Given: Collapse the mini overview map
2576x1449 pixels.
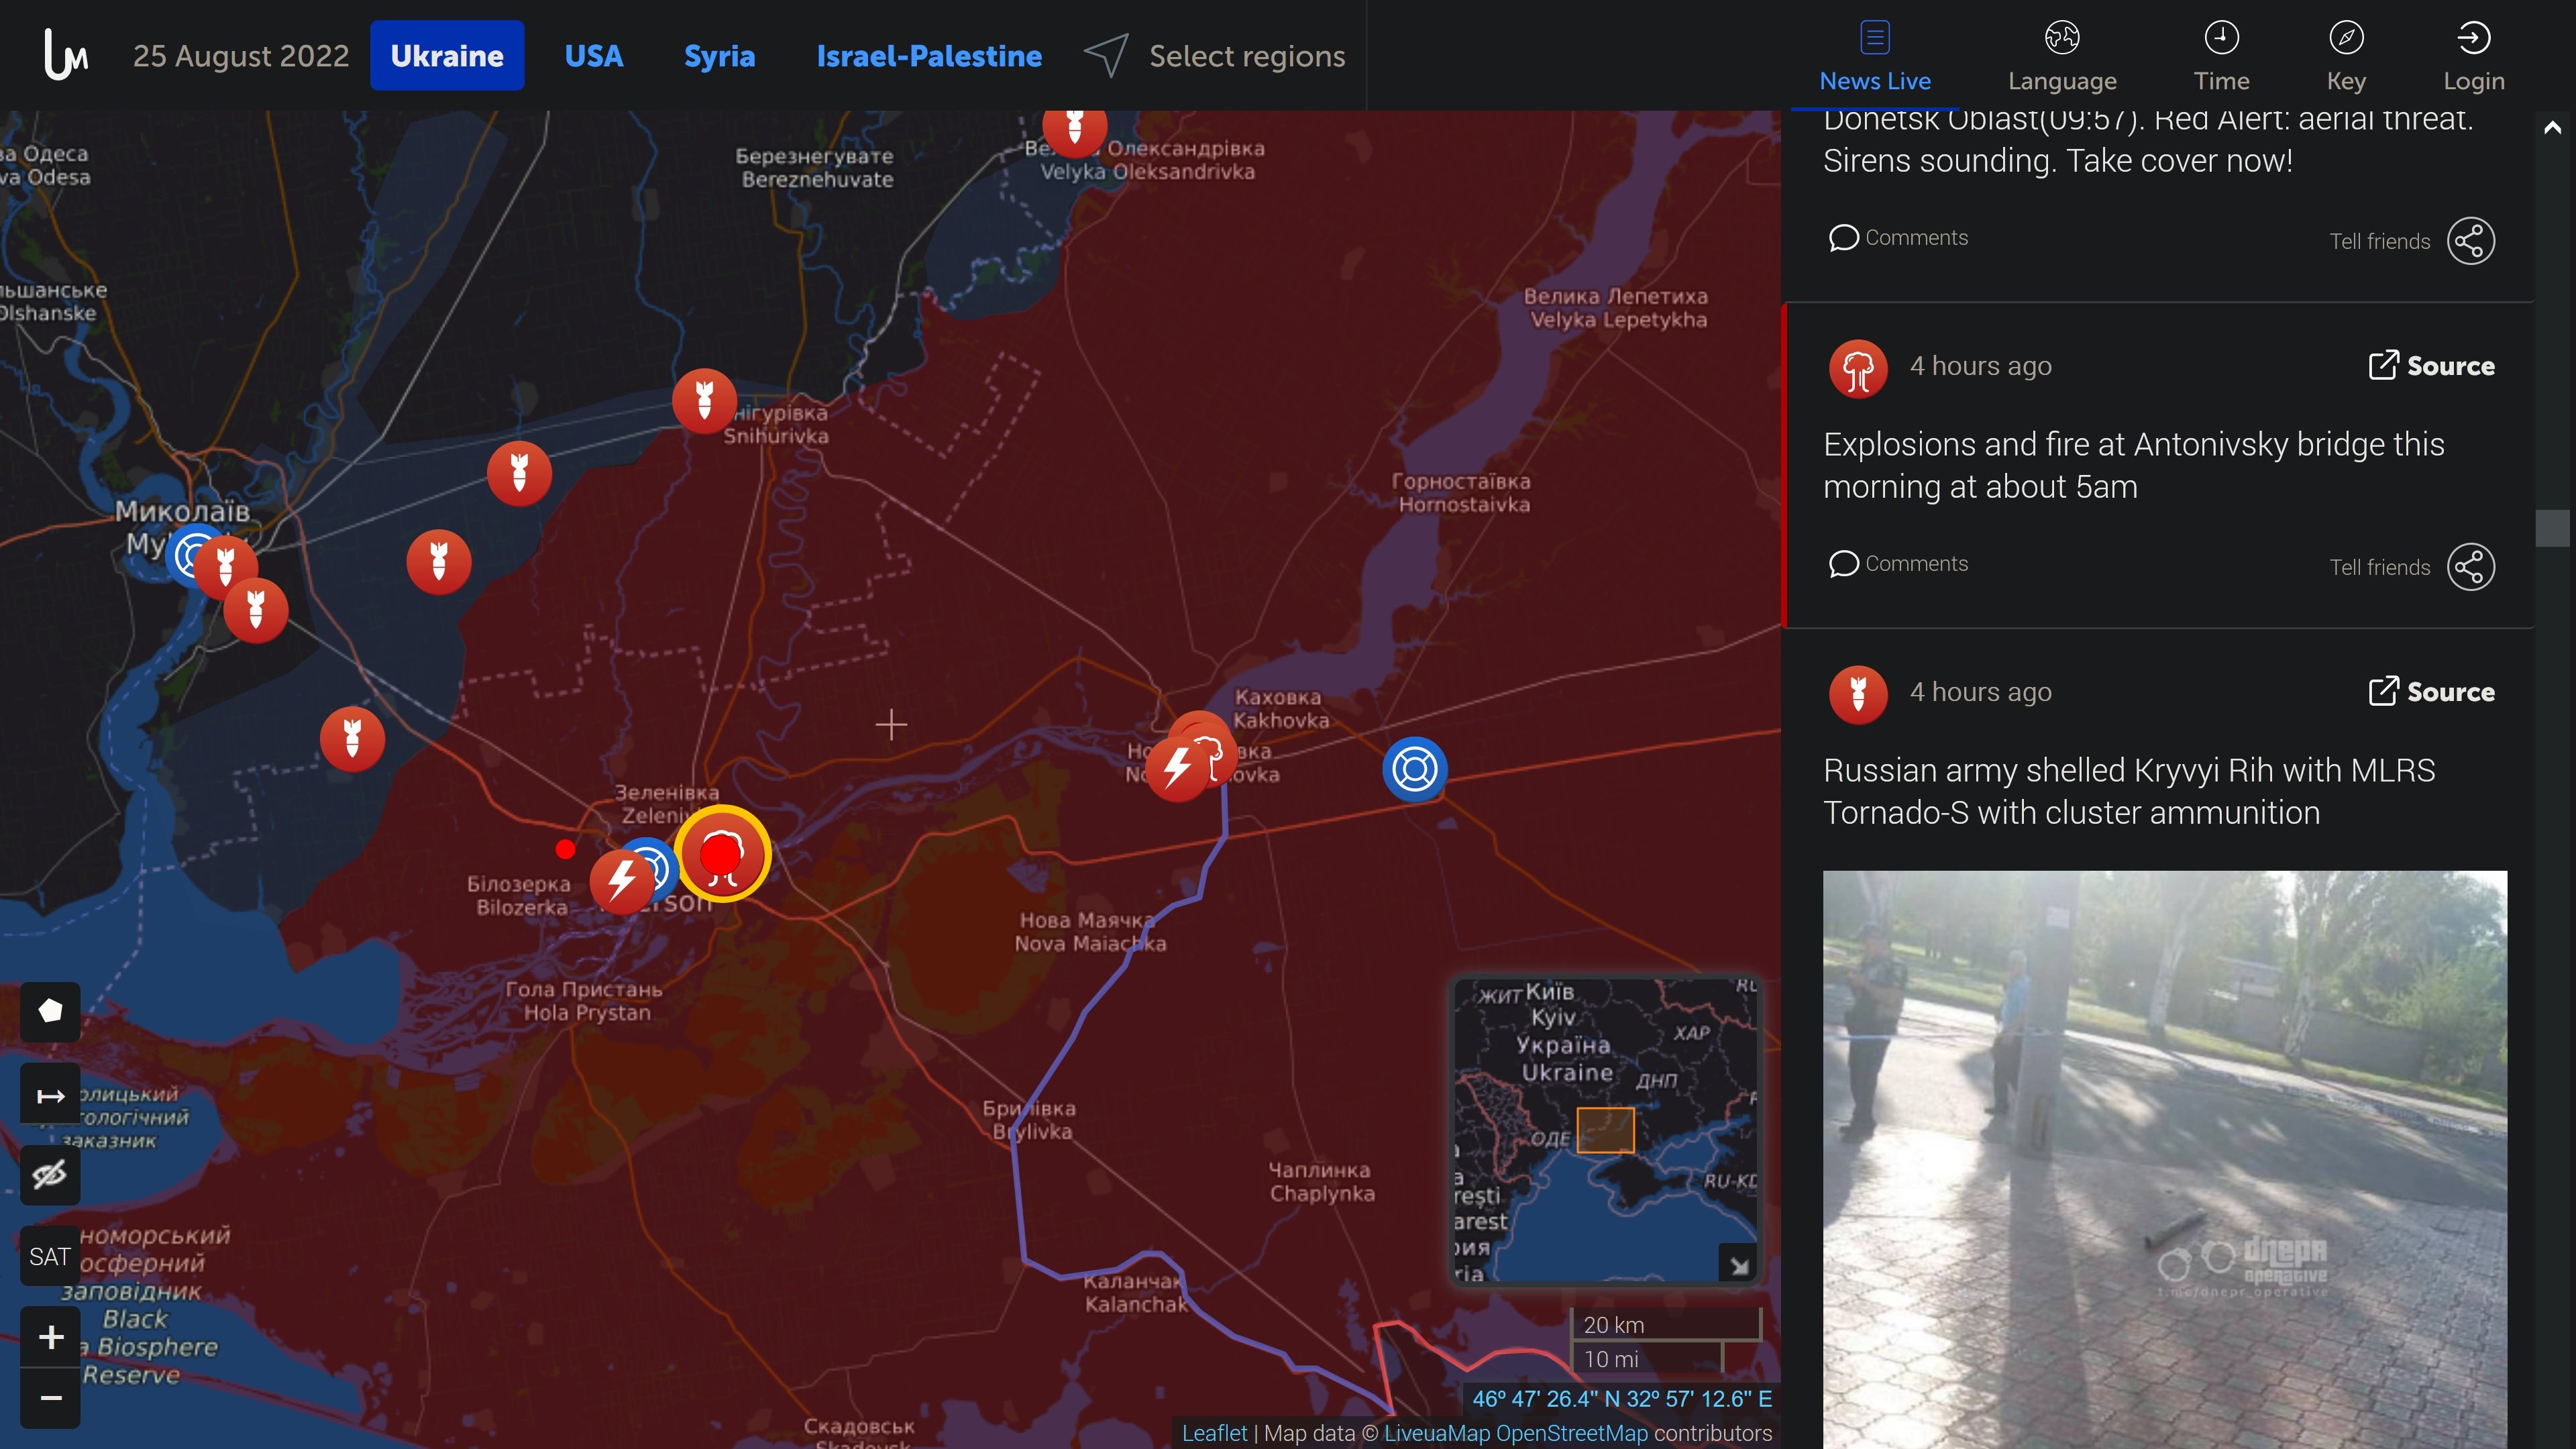Looking at the screenshot, I should [x=1739, y=1264].
